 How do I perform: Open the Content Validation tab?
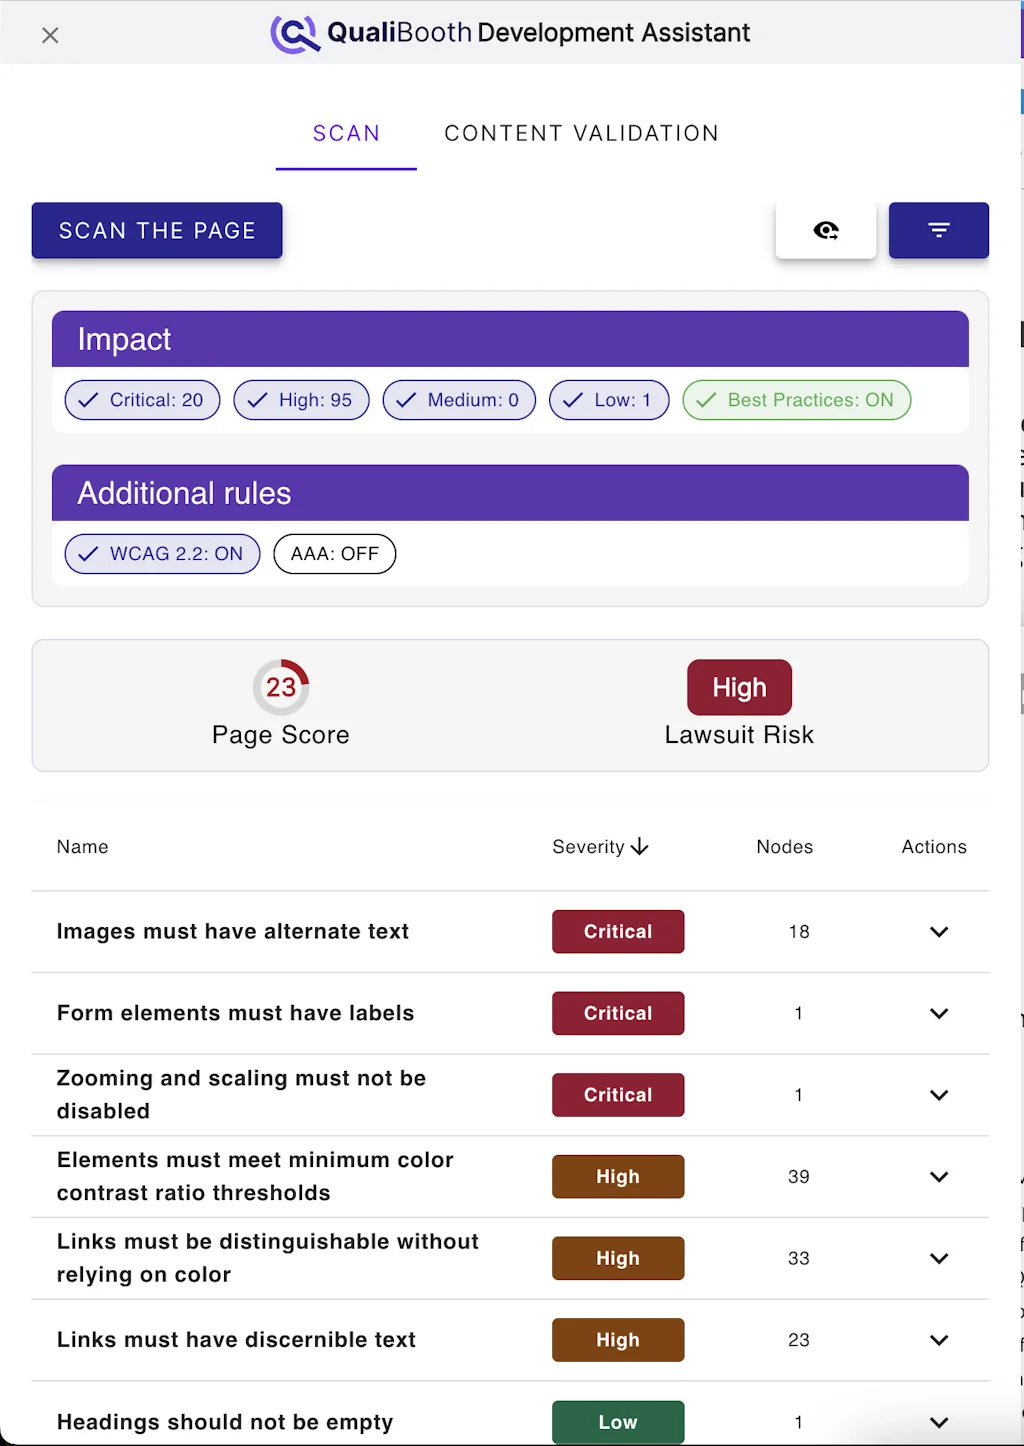click(581, 134)
